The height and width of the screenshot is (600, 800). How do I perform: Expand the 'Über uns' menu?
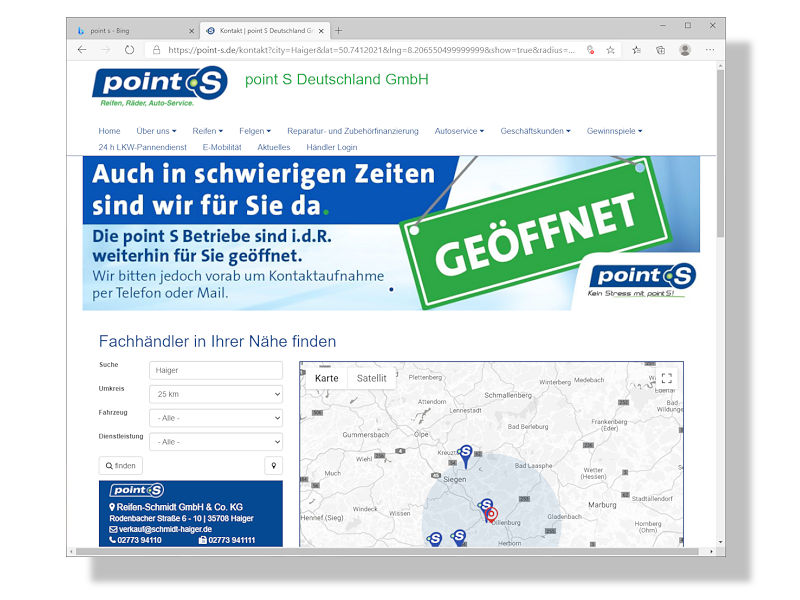156,131
